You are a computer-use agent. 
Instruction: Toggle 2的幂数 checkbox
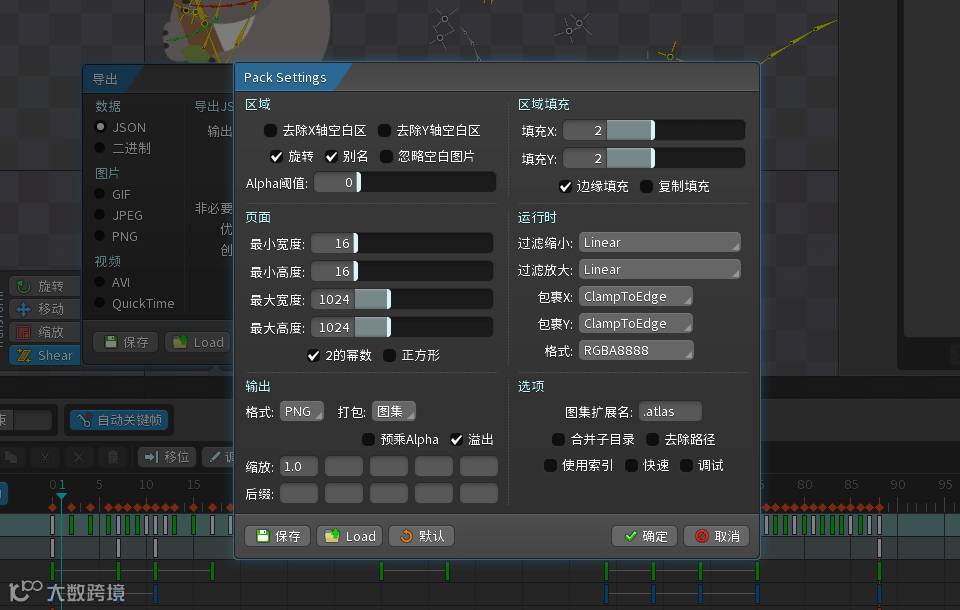(x=313, y=355)
